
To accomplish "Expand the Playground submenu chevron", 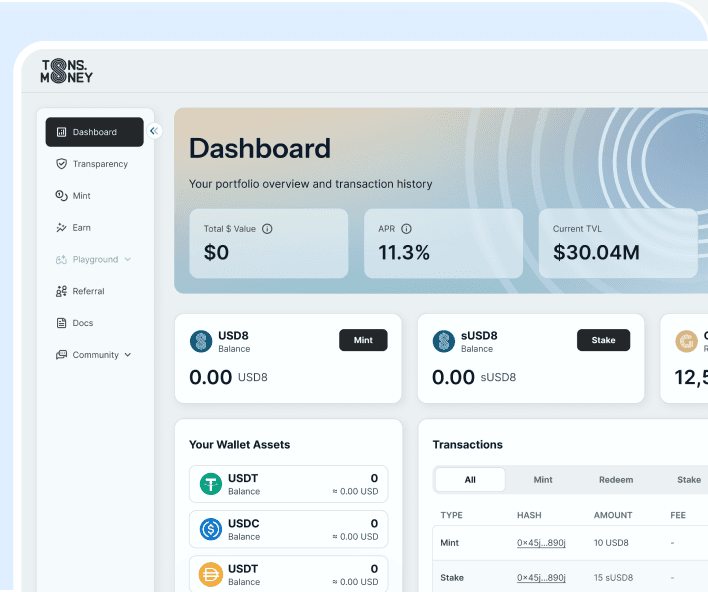I will tap(128, 259).
